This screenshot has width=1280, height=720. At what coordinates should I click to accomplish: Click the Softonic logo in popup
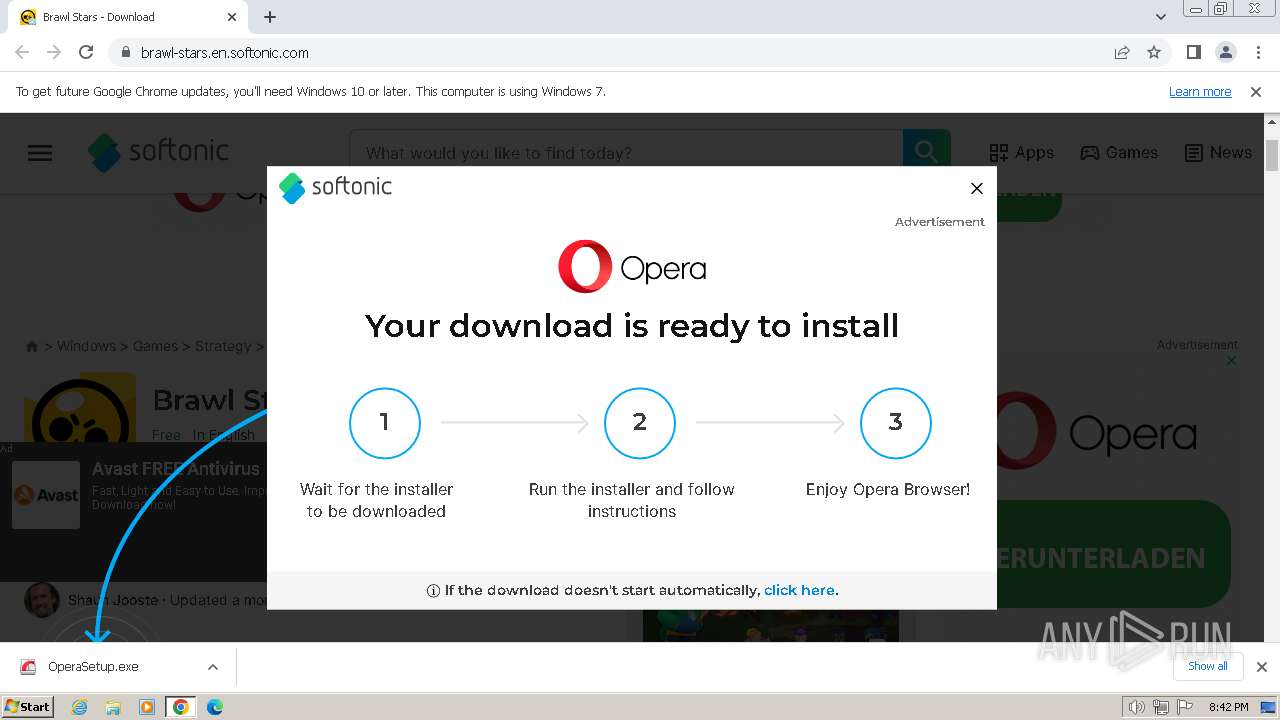[x=335, y=187]
